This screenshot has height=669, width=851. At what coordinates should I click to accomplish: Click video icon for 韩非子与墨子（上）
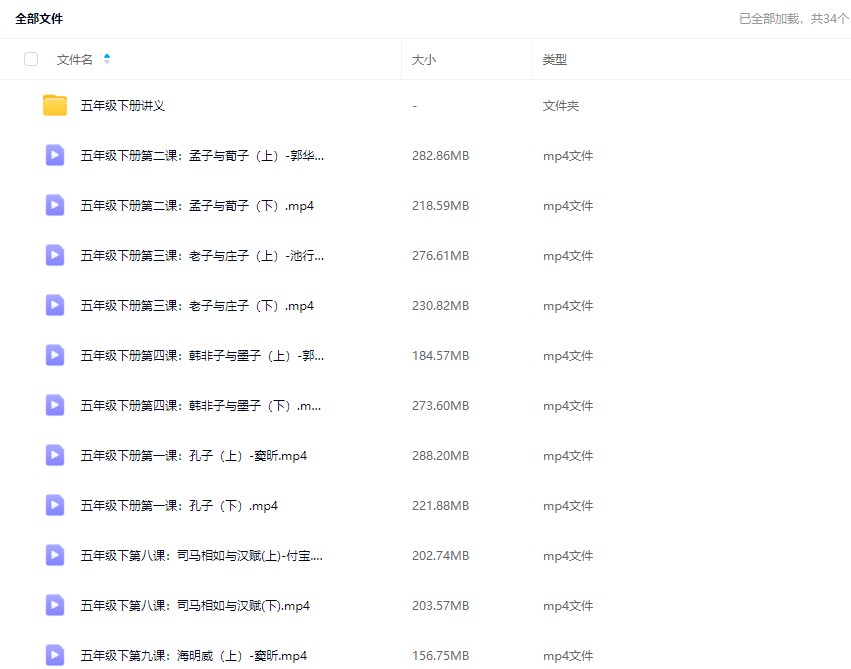pos(55,355)
